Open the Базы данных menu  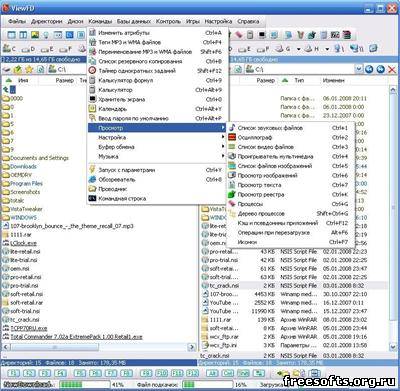tap(134, 21)
